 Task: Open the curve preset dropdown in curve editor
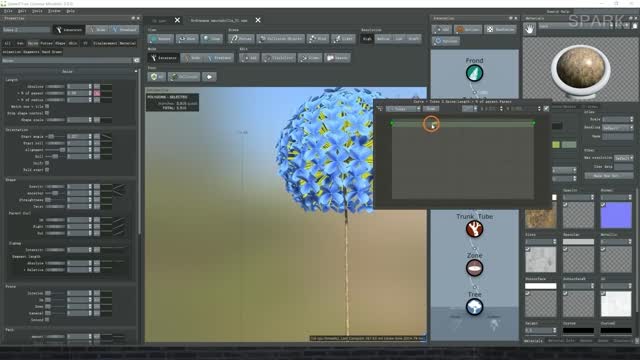click(x=403, y=109)
